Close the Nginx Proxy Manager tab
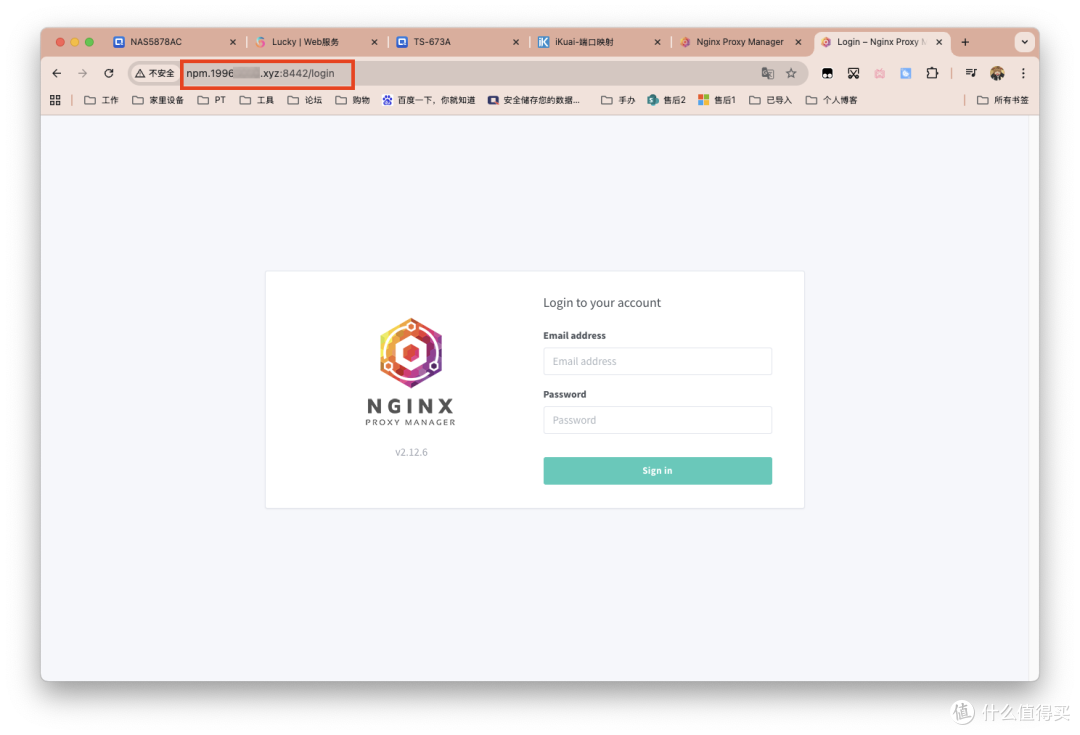 tap(798, 42)
